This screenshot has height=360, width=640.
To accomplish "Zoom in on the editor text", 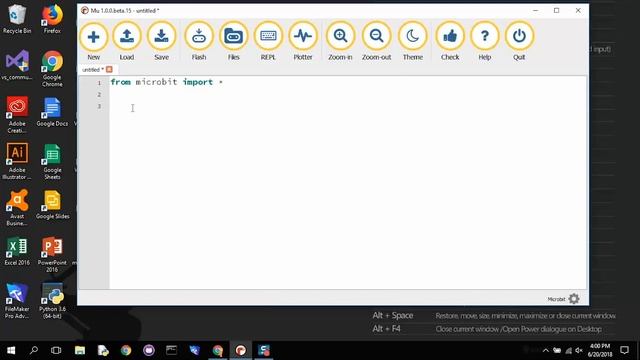I will point(340,41).
